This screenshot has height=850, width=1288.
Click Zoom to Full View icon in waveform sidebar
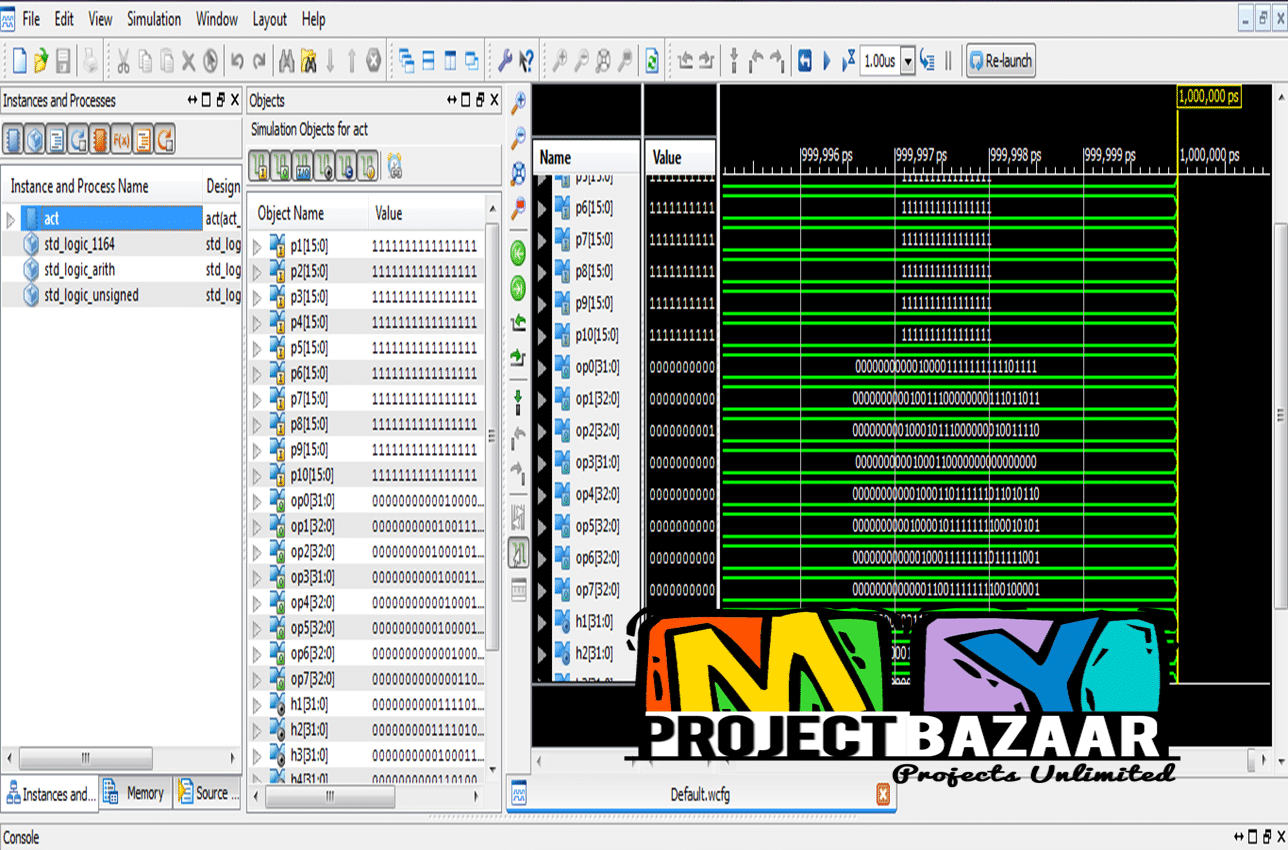(518, 173)
